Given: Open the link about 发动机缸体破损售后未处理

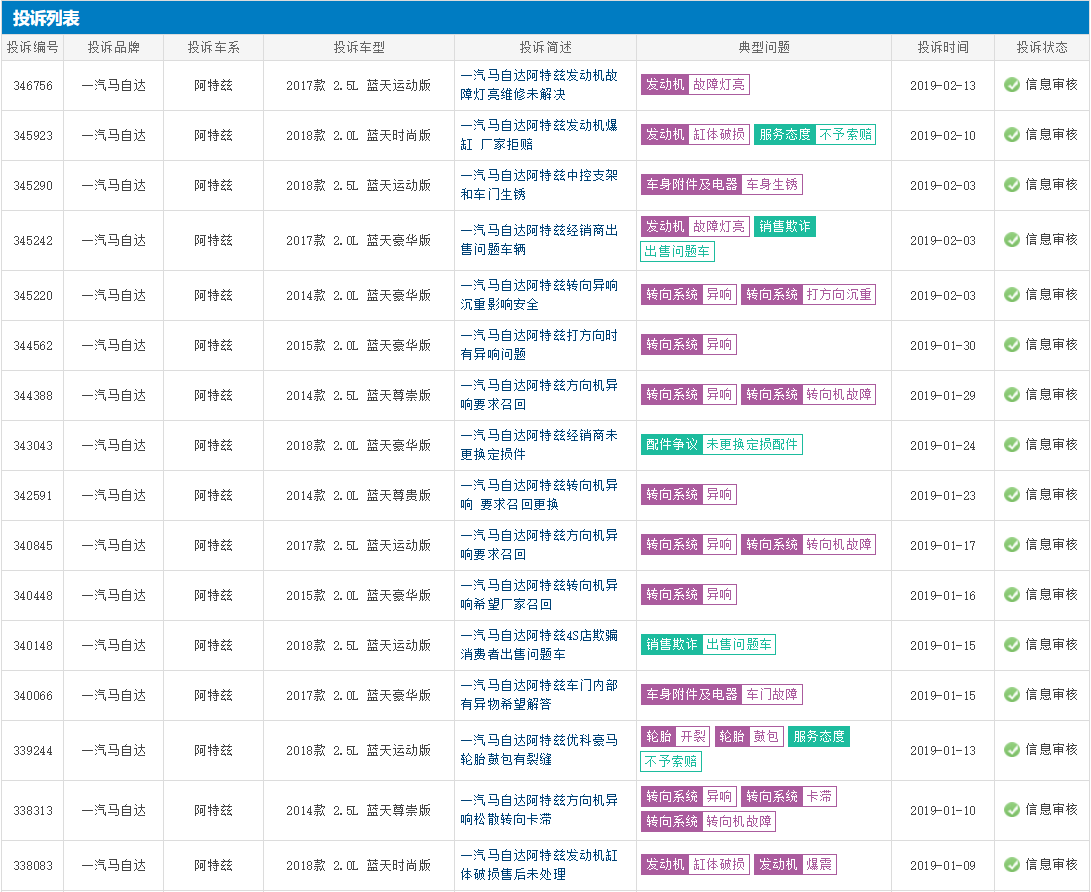Looking at the screenshot, I should point(539,866).
